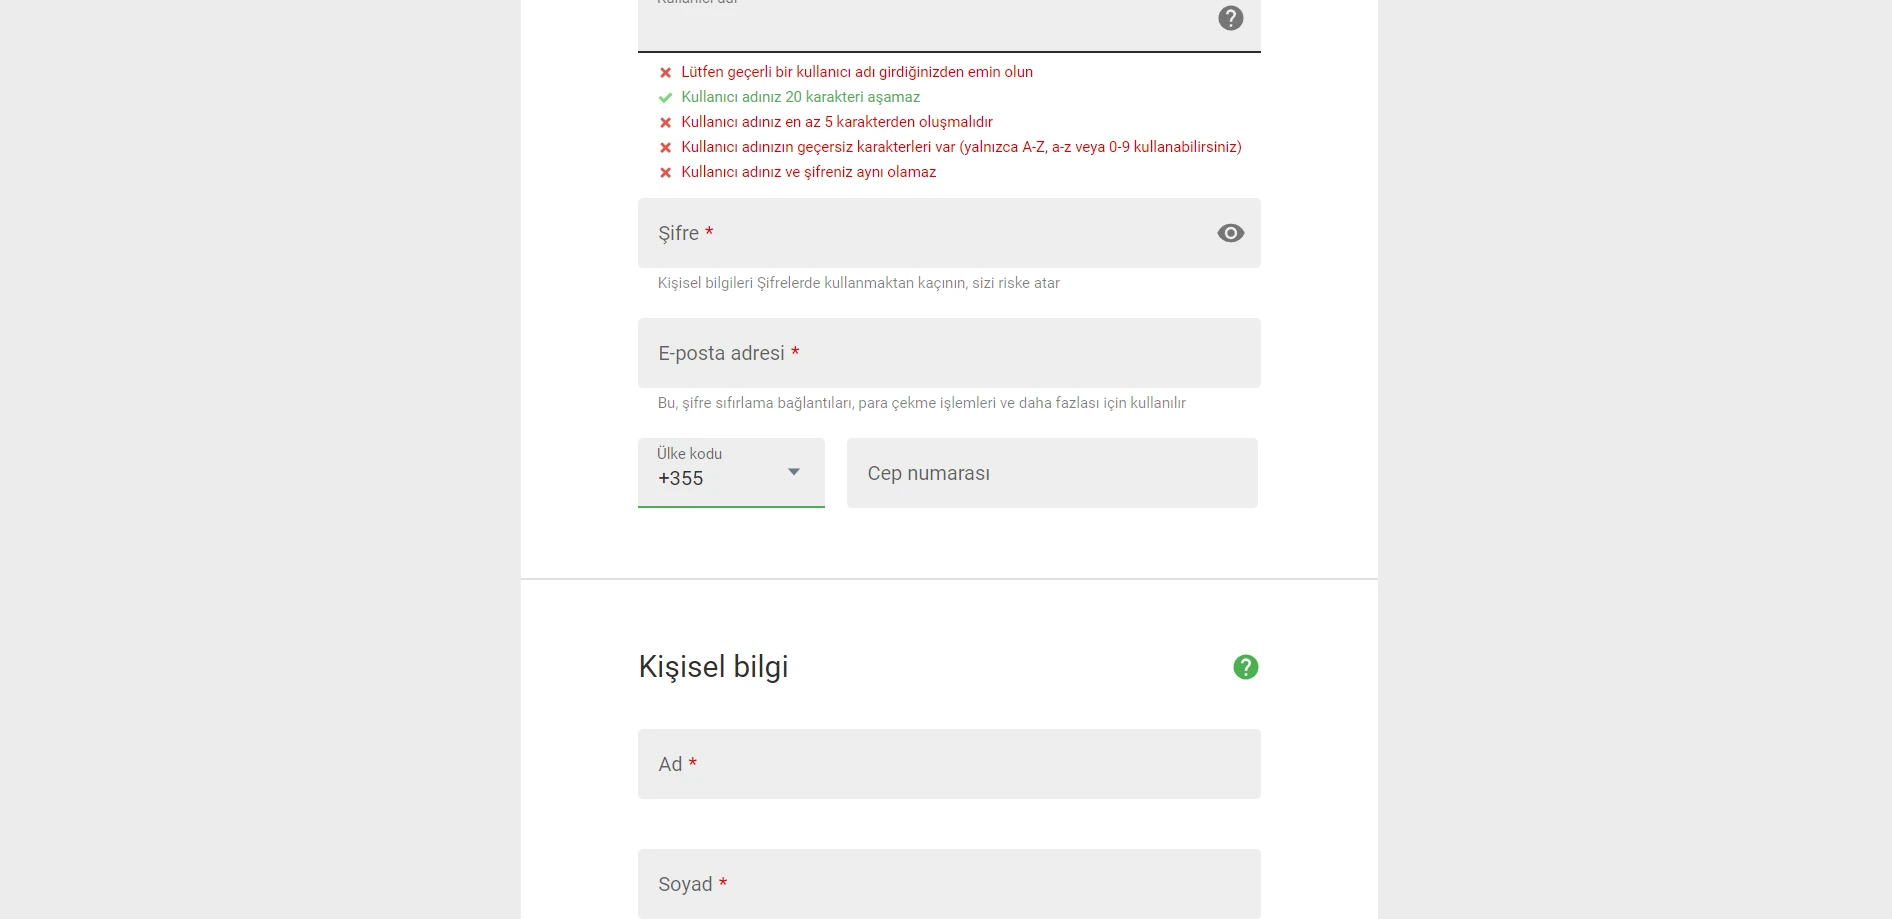Click the gray username help question icon
Image resolution: width=1892 pixels, height=919 pixels.
pos(1230,18)
